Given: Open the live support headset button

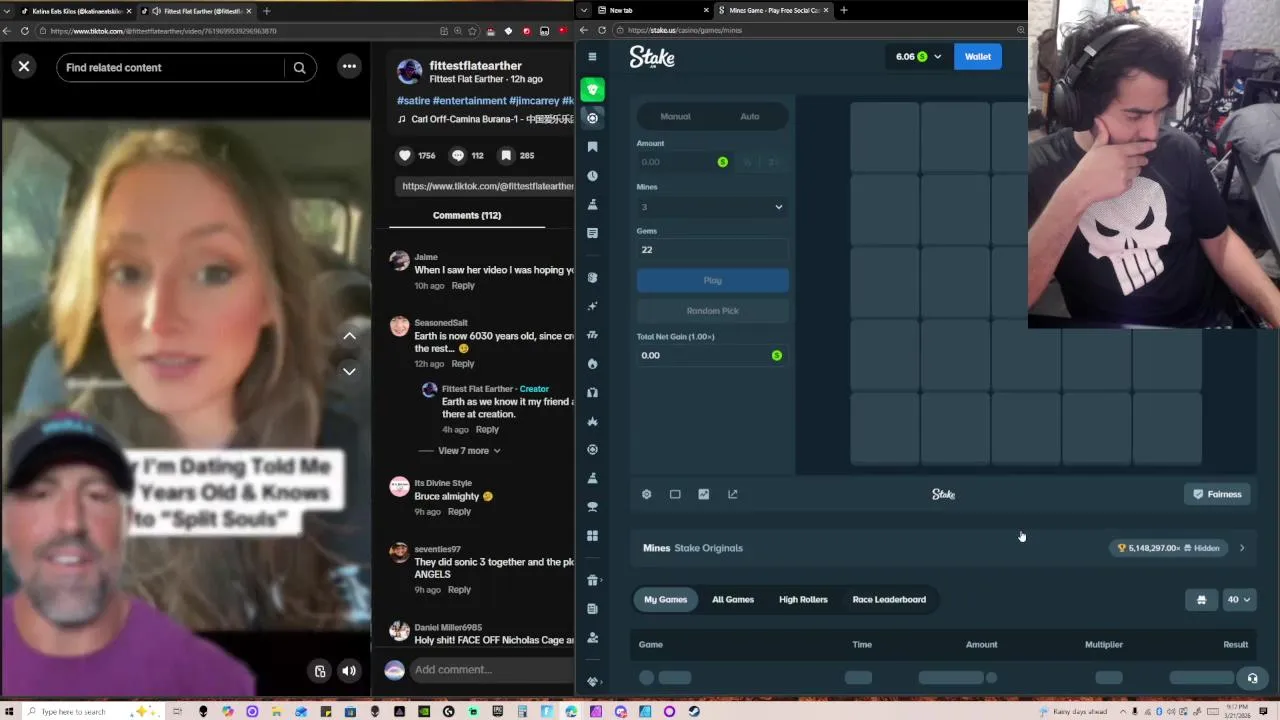Looking at the screenshot, I should 1252,678.
